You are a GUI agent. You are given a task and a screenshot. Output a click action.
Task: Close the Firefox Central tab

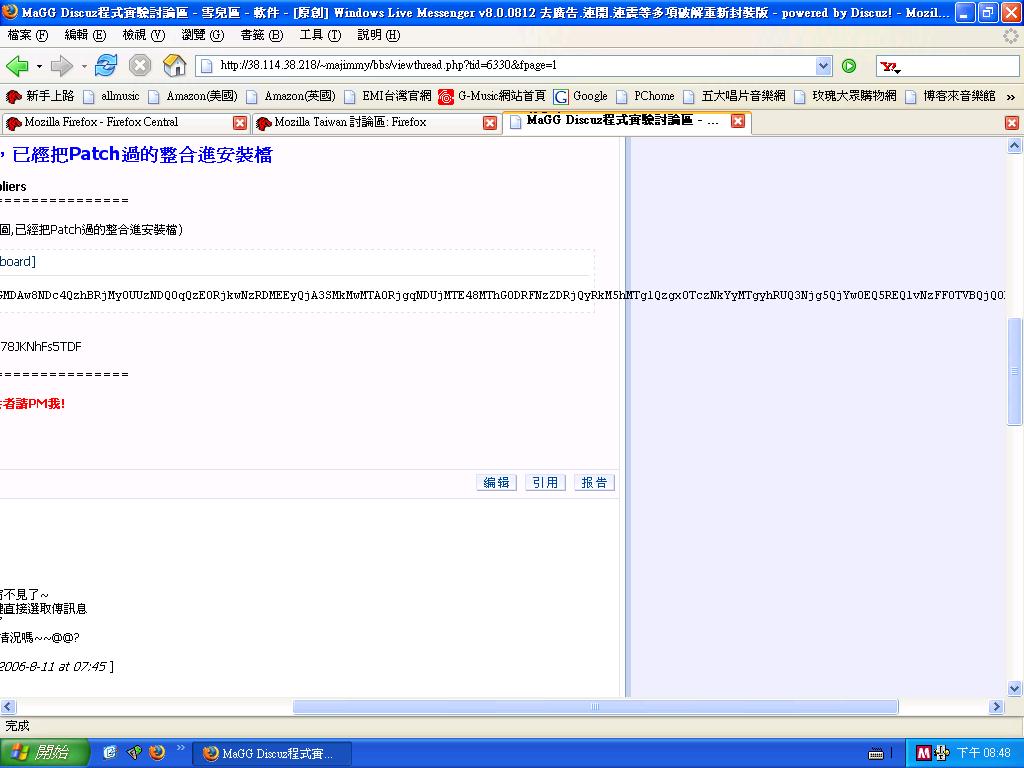240,123
